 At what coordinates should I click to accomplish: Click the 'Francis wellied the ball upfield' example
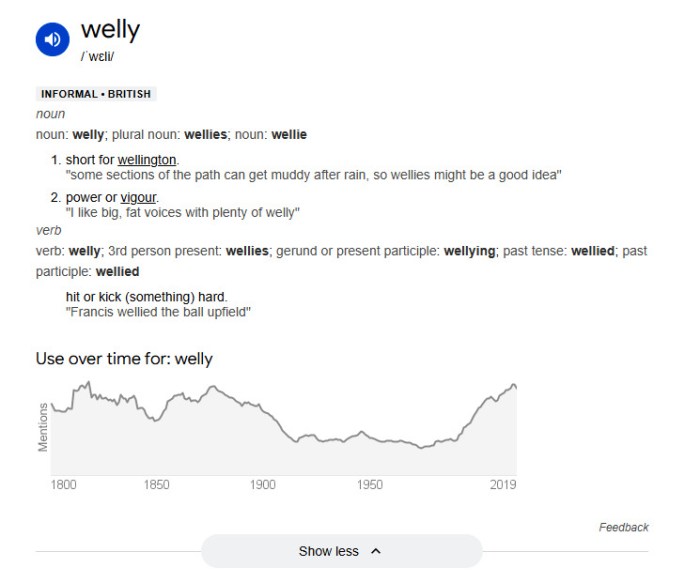[158, 312]
